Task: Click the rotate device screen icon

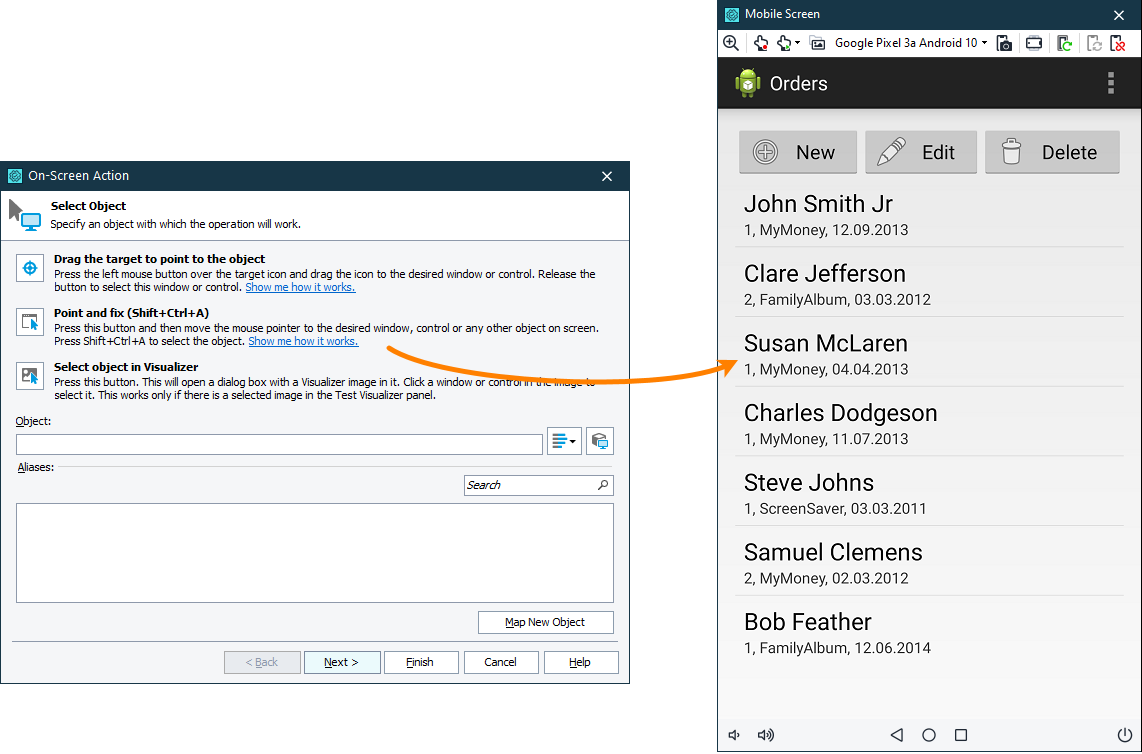Action: point(1033,43)
